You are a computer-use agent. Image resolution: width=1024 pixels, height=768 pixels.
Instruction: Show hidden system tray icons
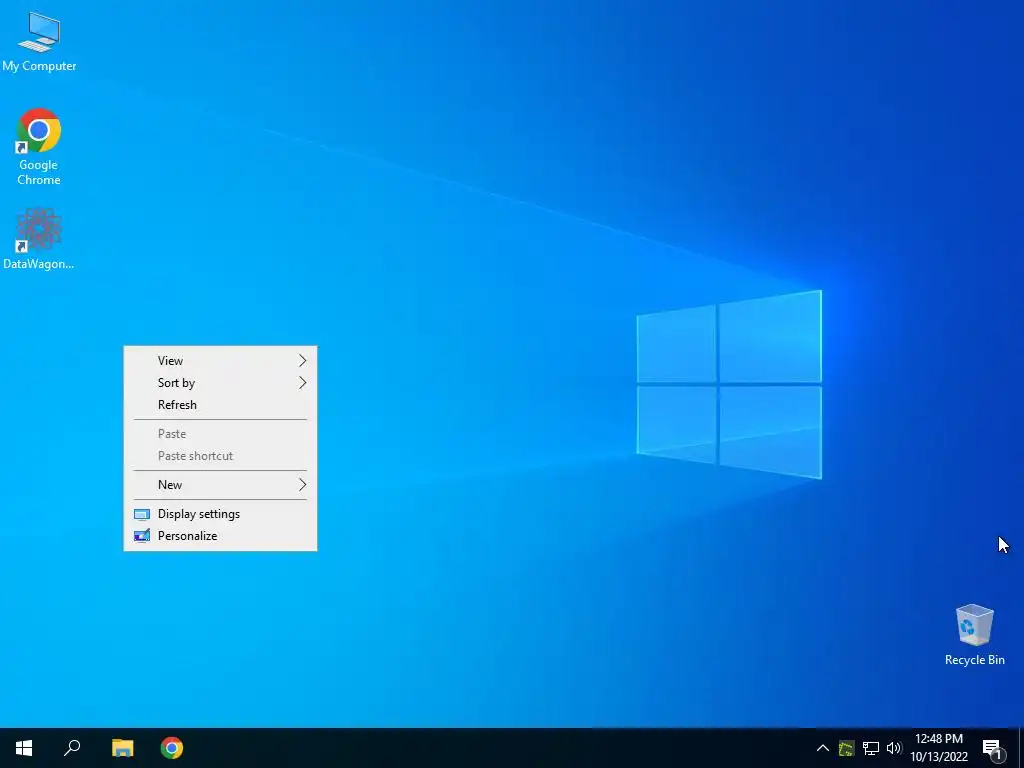pyautogui.click(x=823, y=748)
